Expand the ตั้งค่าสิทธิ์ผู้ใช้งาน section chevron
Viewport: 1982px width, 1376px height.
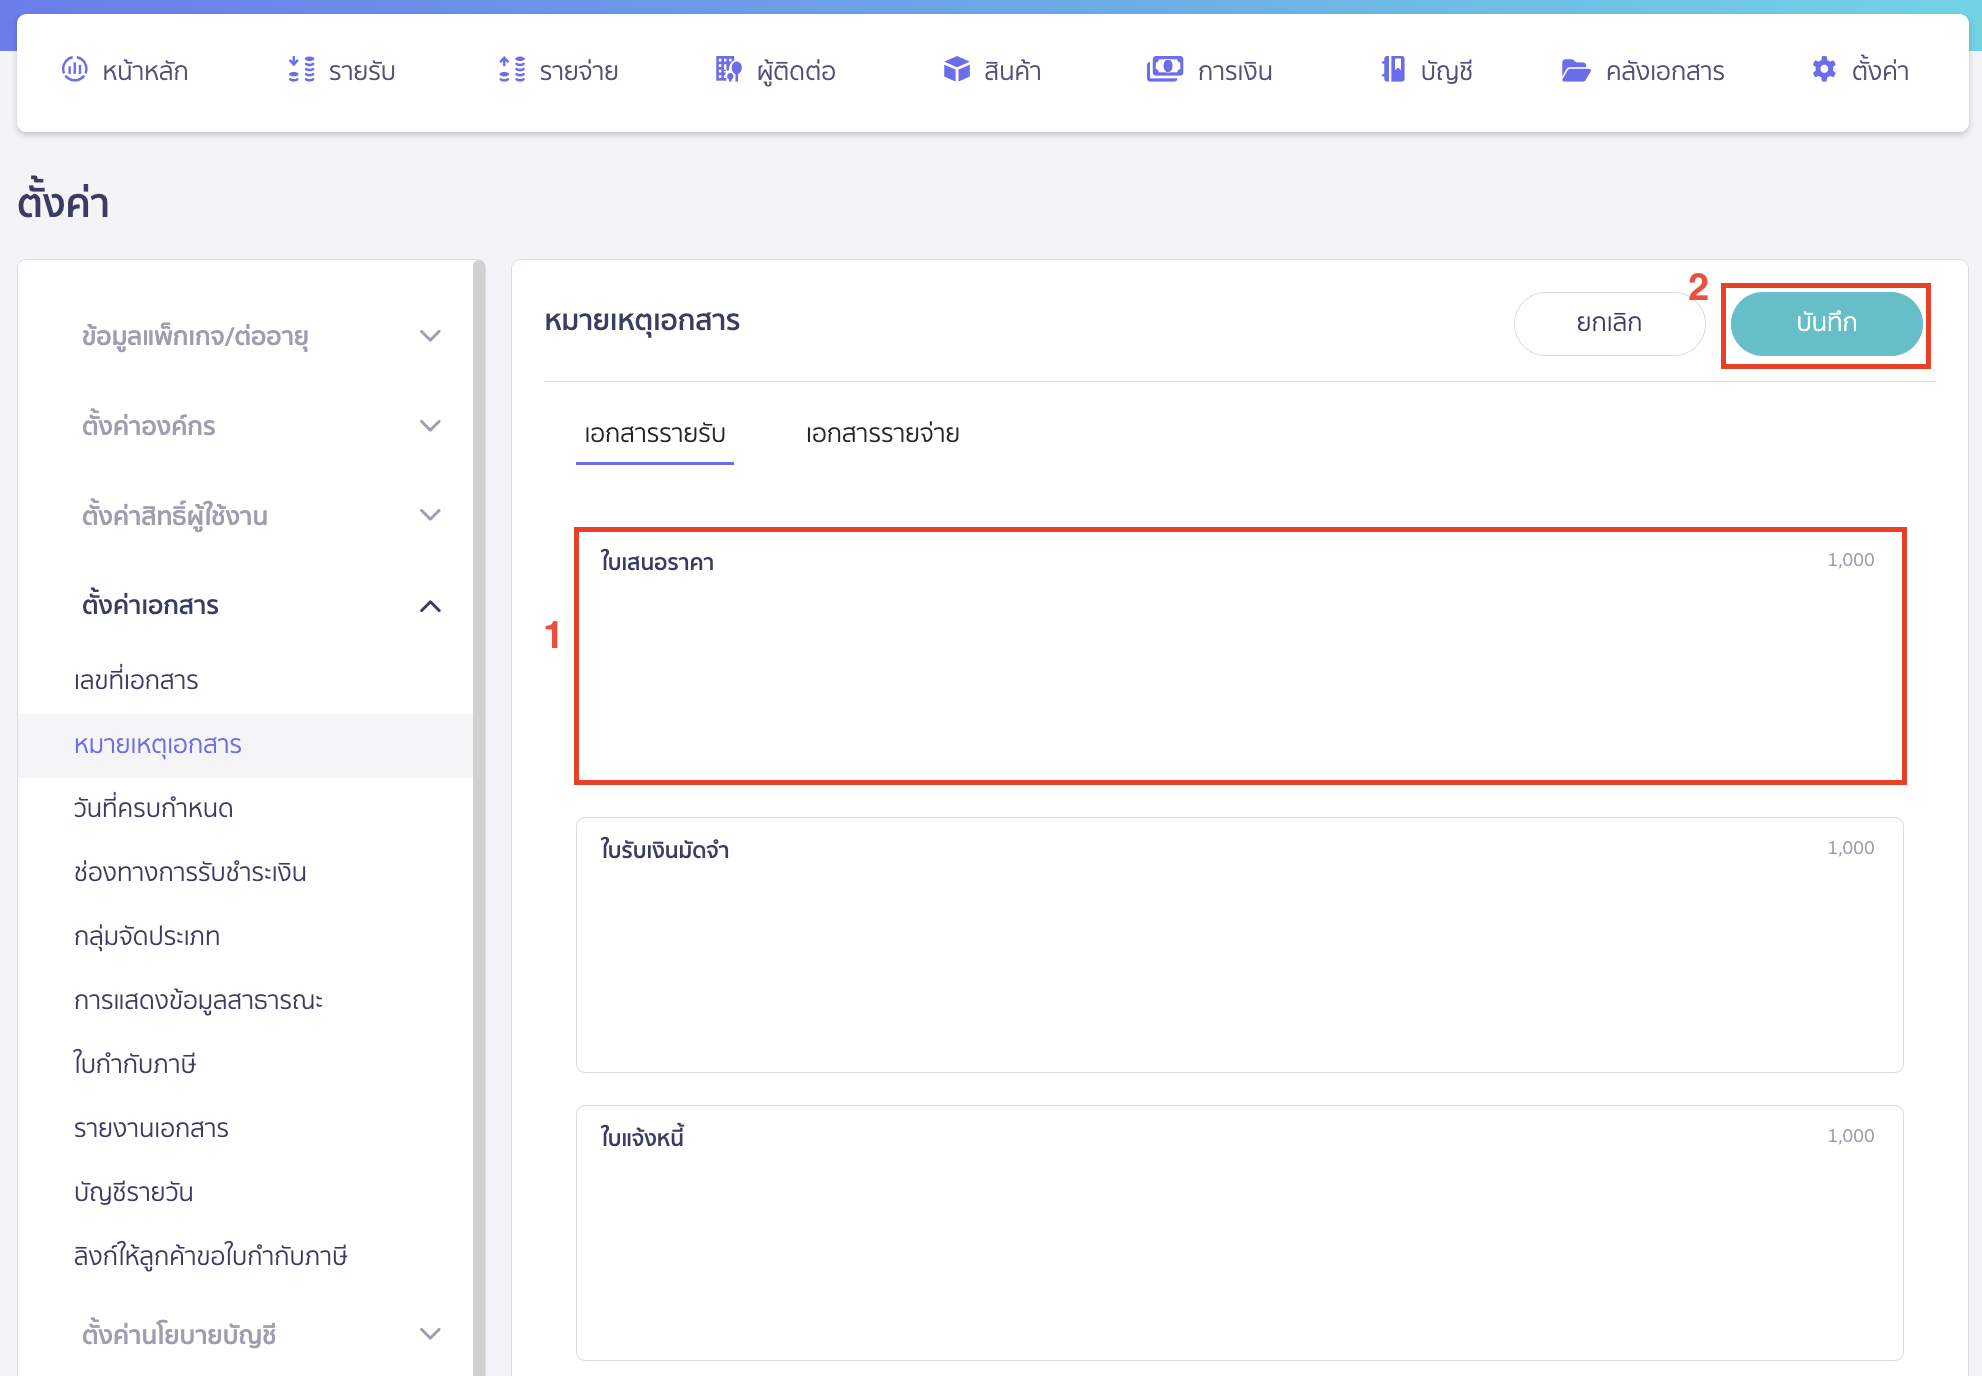430,515
